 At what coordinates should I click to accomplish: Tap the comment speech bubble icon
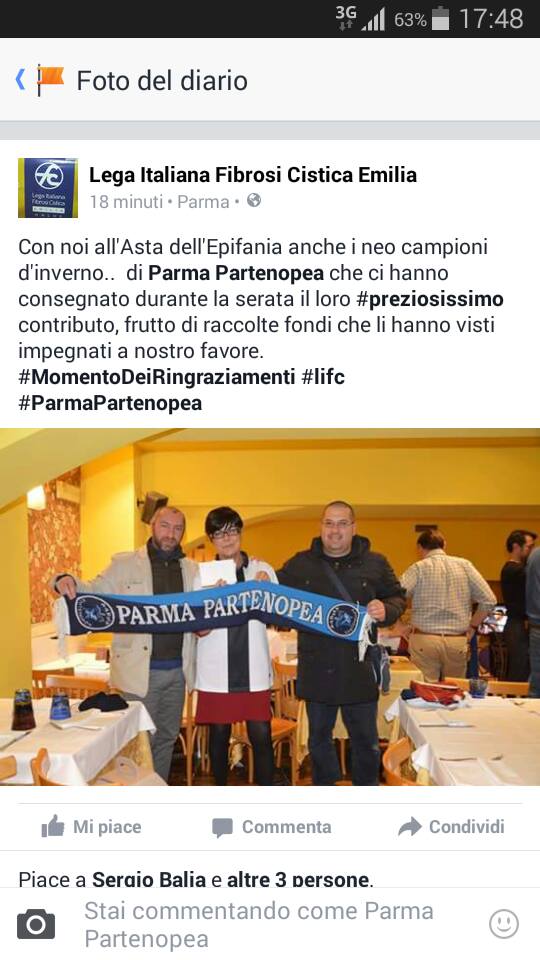click(222, 827)
